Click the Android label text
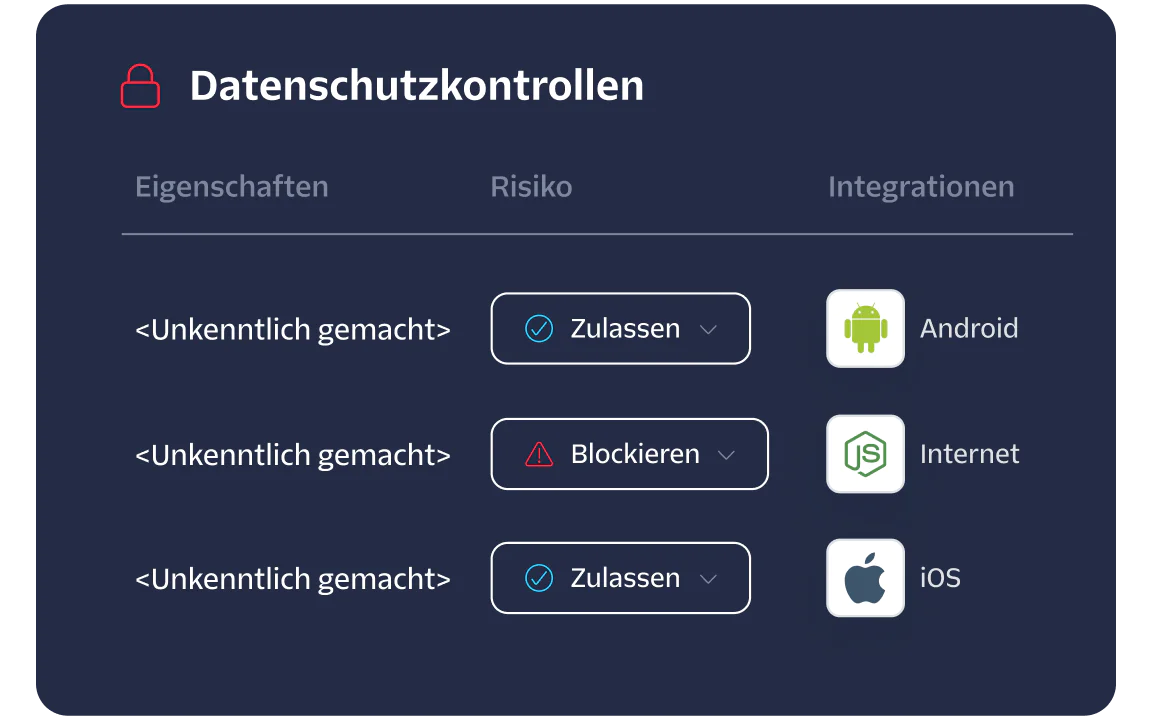The width and height of the screenshot is (1152, 720). (969, 328)
